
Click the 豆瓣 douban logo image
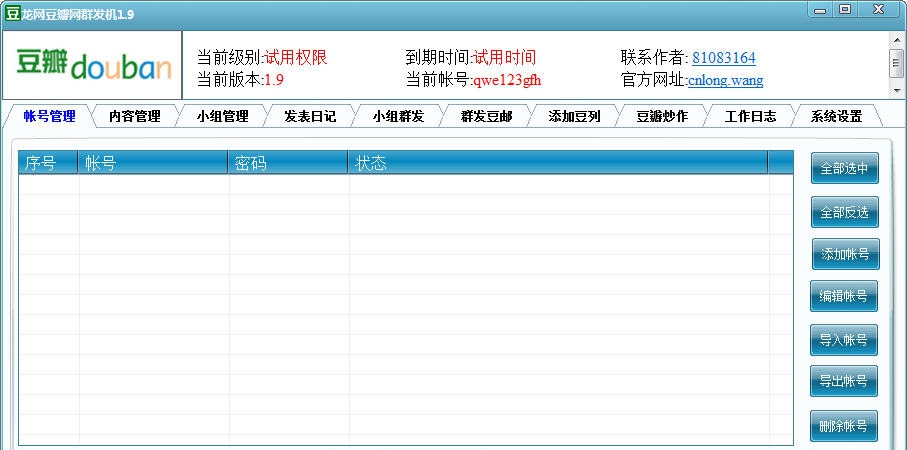93,65
